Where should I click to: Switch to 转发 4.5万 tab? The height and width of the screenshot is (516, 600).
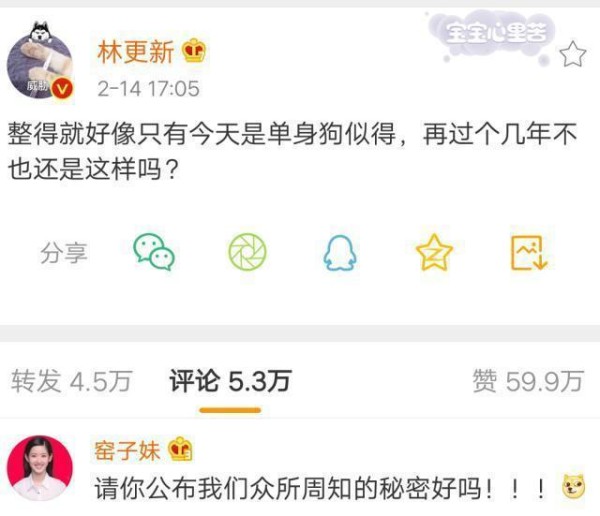click(72, 381)
